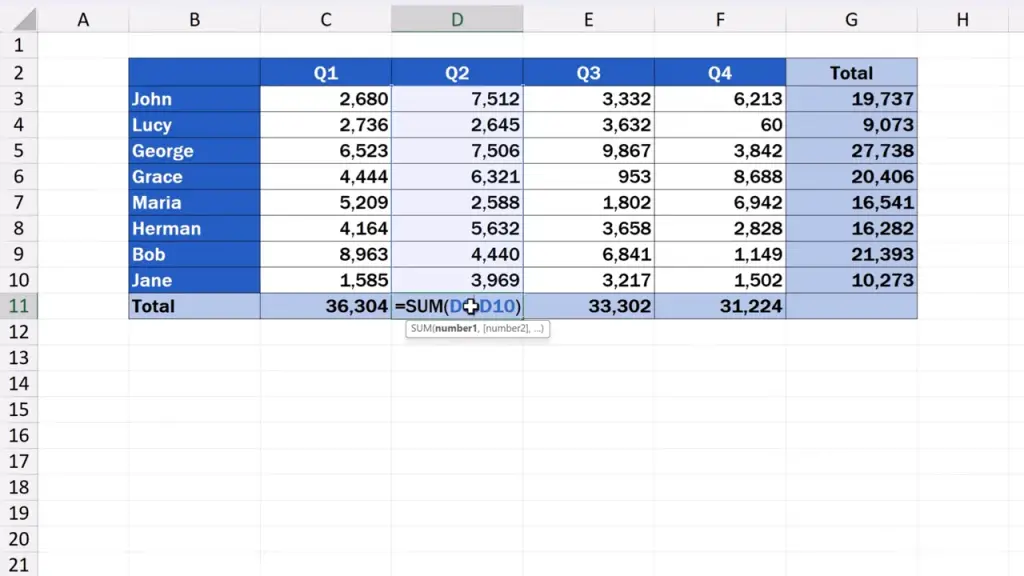The image size is (1024, 576).
Task: Click row 5 header
Action: click(x=19, y=151)
